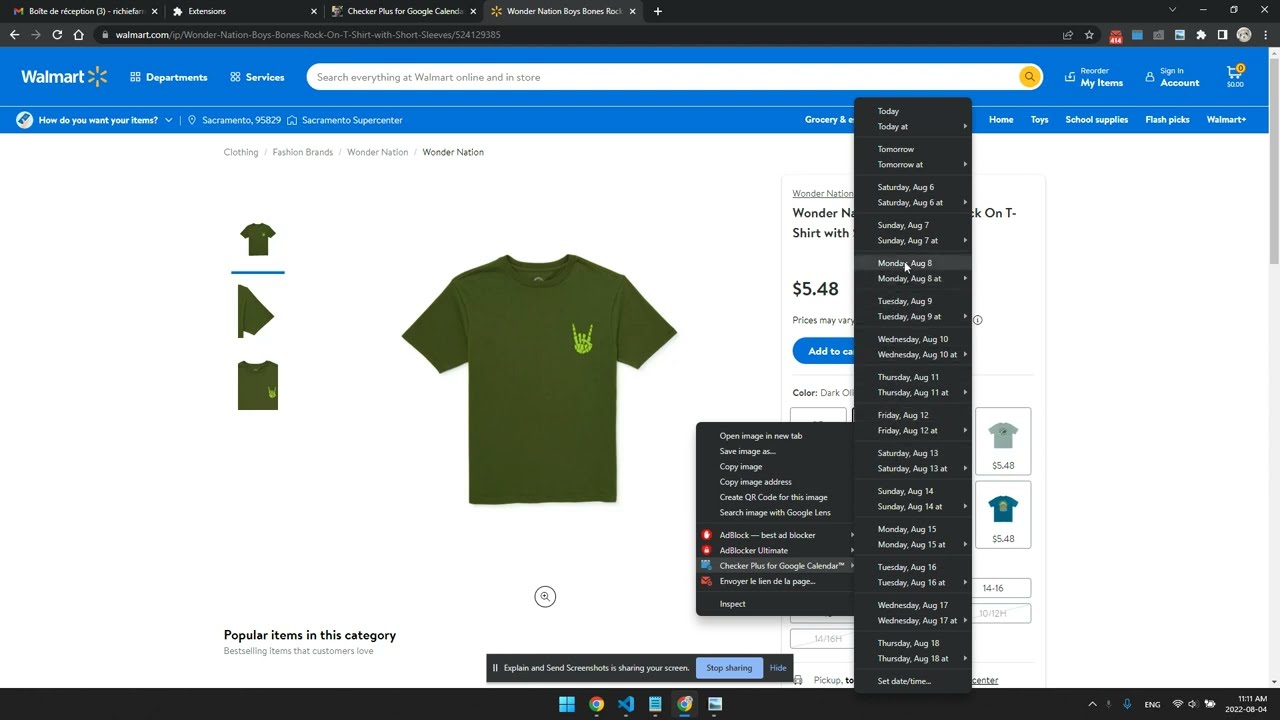This screenshot has width=1280, height=720.
Task: Click the Extensions puzzle-piece icon
Action: tap(1200, 34)
